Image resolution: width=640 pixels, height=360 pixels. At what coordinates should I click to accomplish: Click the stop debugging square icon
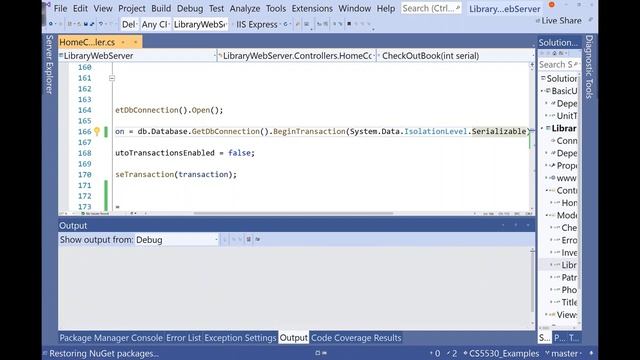(349, 24)
